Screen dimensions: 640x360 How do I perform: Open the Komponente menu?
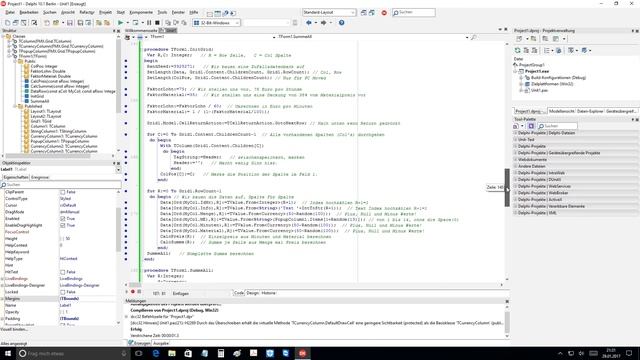tap(141, 13)
